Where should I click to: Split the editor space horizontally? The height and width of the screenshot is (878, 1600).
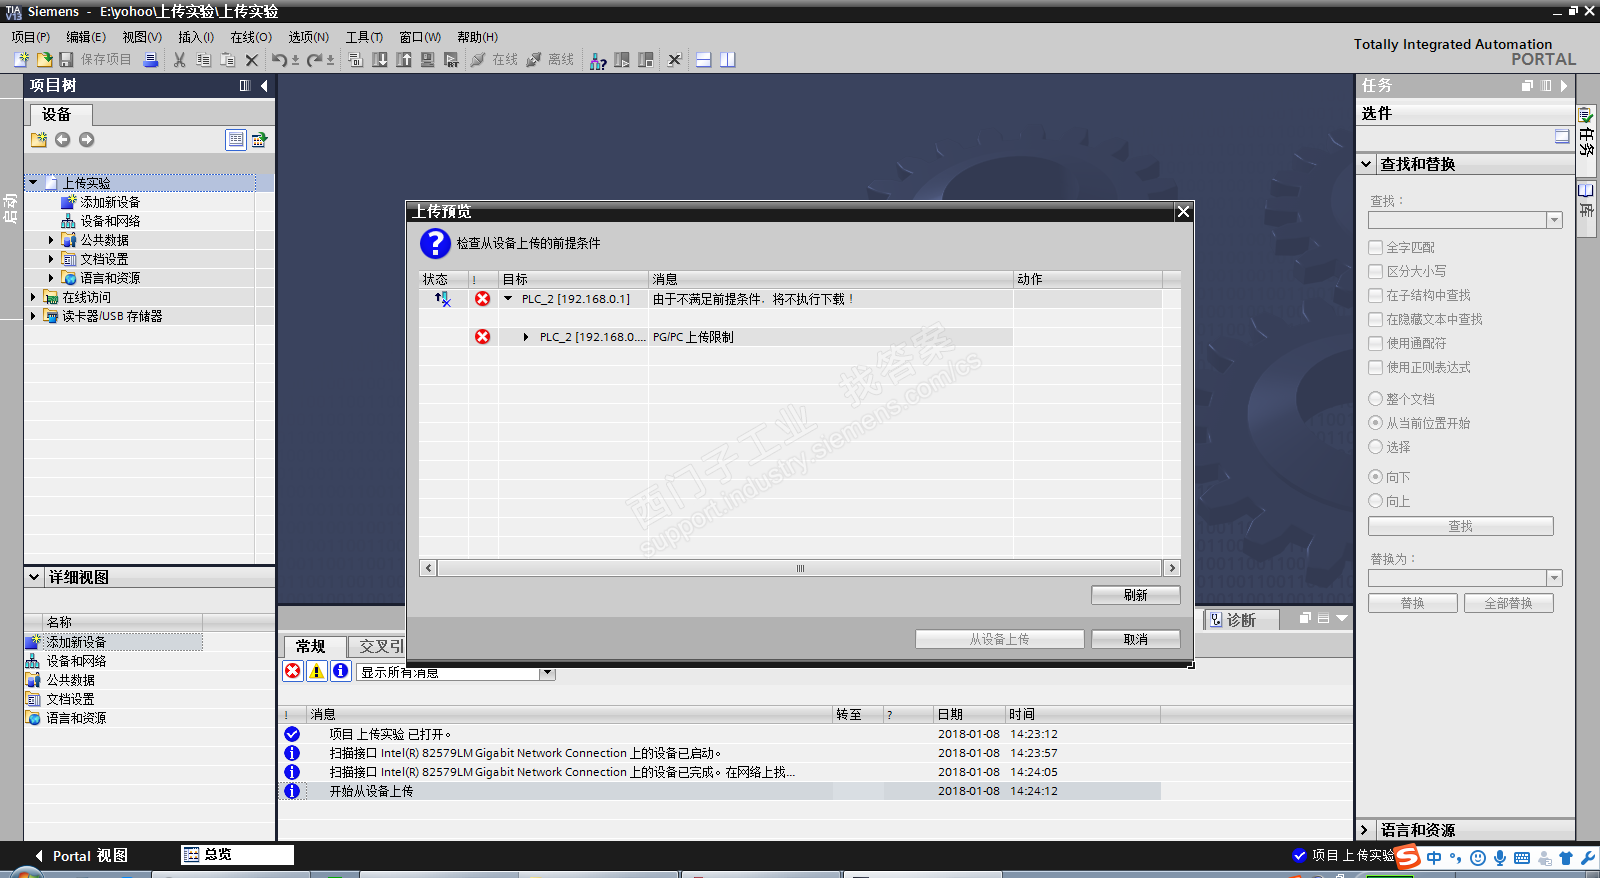click(x=704, y=60)
